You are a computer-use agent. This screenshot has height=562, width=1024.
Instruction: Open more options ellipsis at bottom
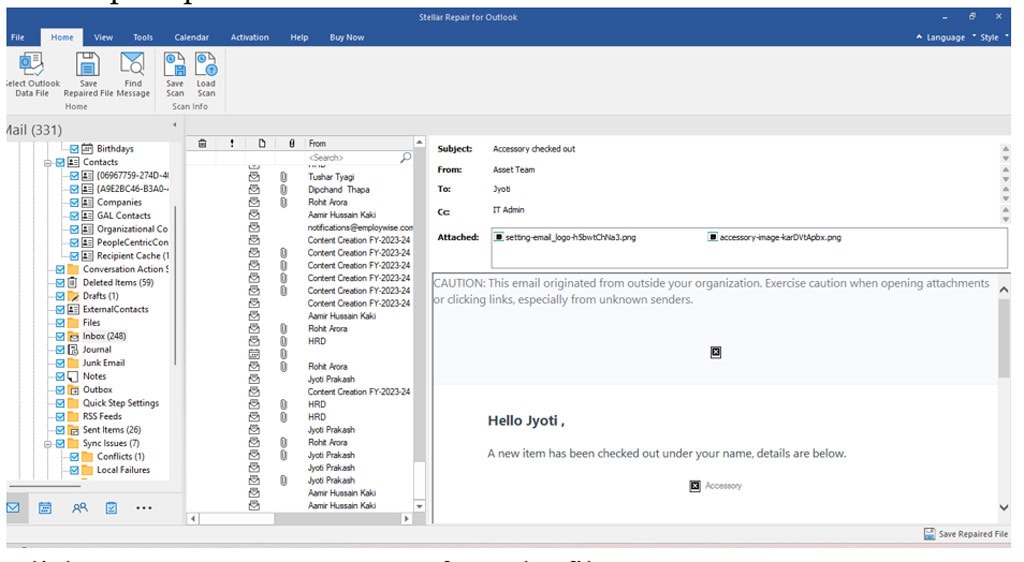click(144, 508)
